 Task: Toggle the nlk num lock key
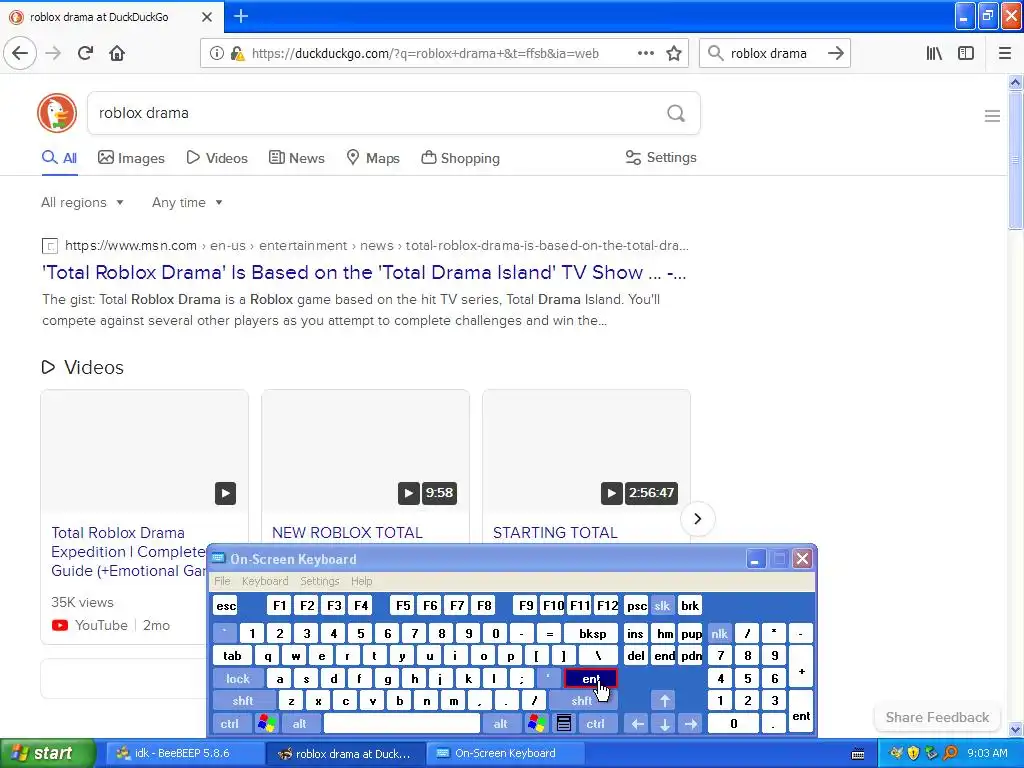(x=719, y=633)
